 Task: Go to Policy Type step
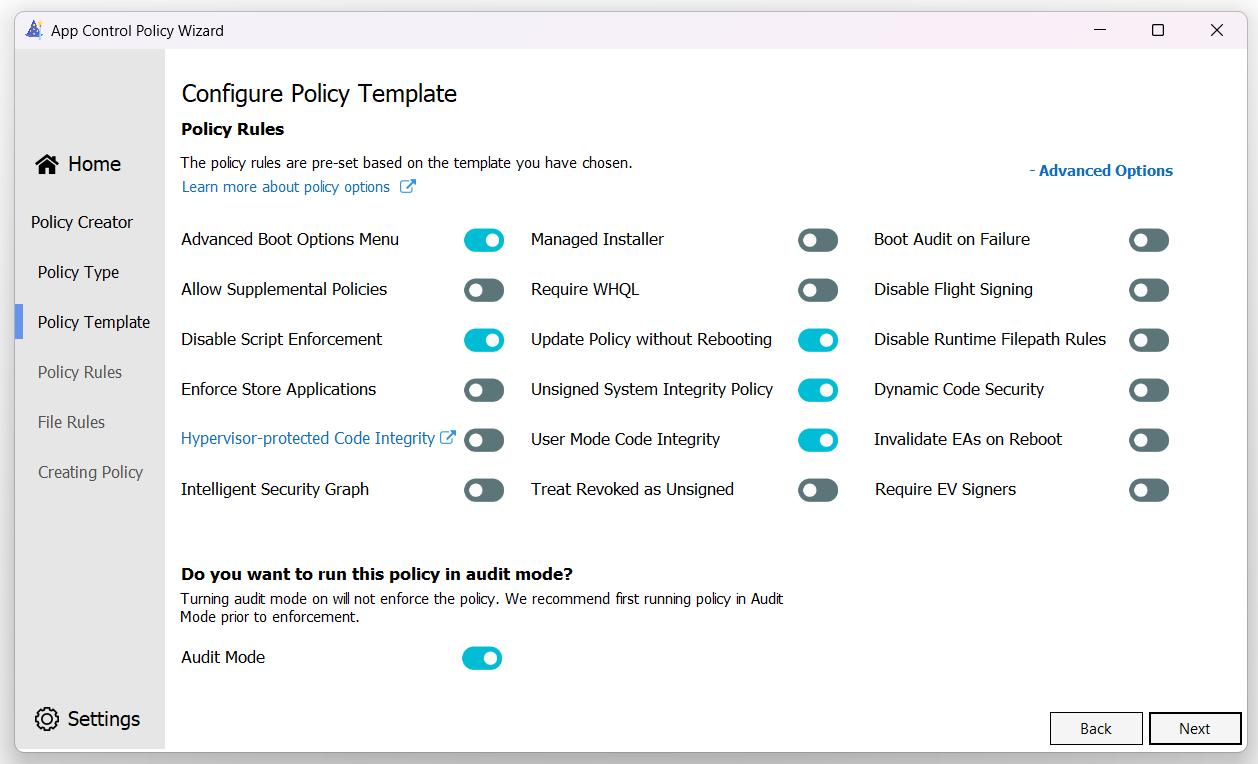click(78, 272)
